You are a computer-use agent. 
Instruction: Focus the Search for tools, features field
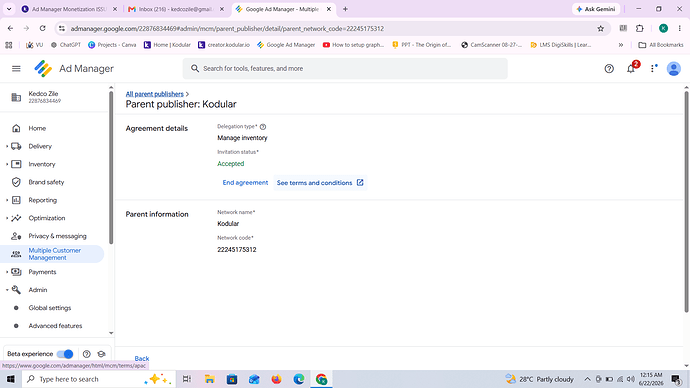coord(345,69)
